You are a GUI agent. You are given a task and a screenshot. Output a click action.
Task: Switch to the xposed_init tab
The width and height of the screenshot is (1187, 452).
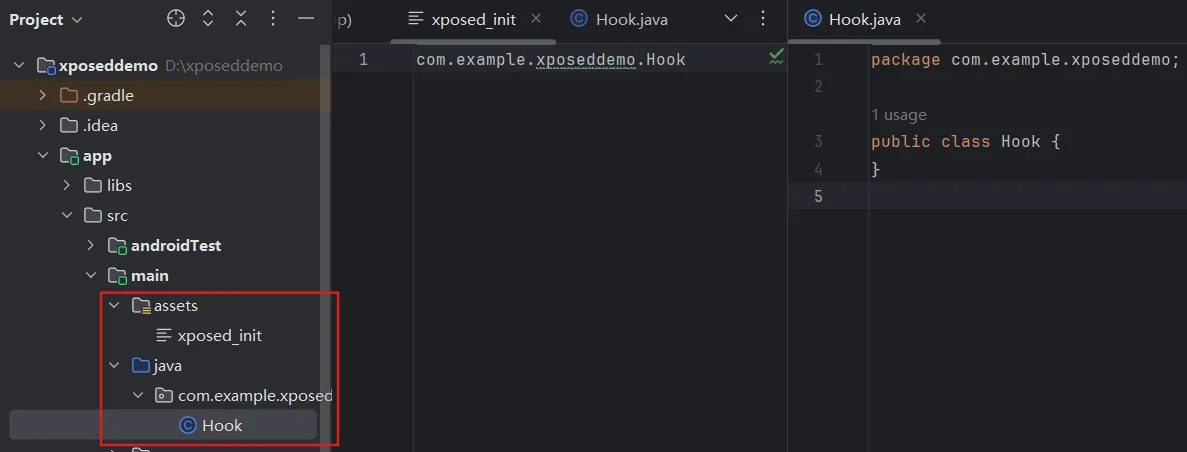[473, 19]
